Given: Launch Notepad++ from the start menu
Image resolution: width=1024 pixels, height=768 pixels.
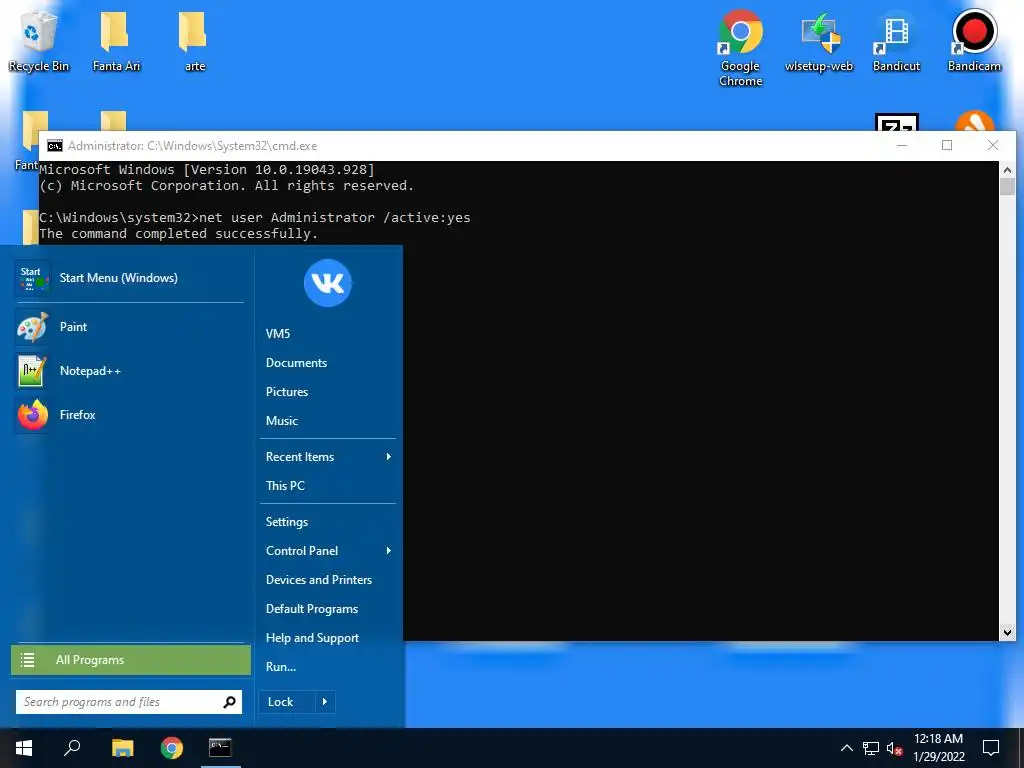Looking at the screenshot, I should coord(129,371).
